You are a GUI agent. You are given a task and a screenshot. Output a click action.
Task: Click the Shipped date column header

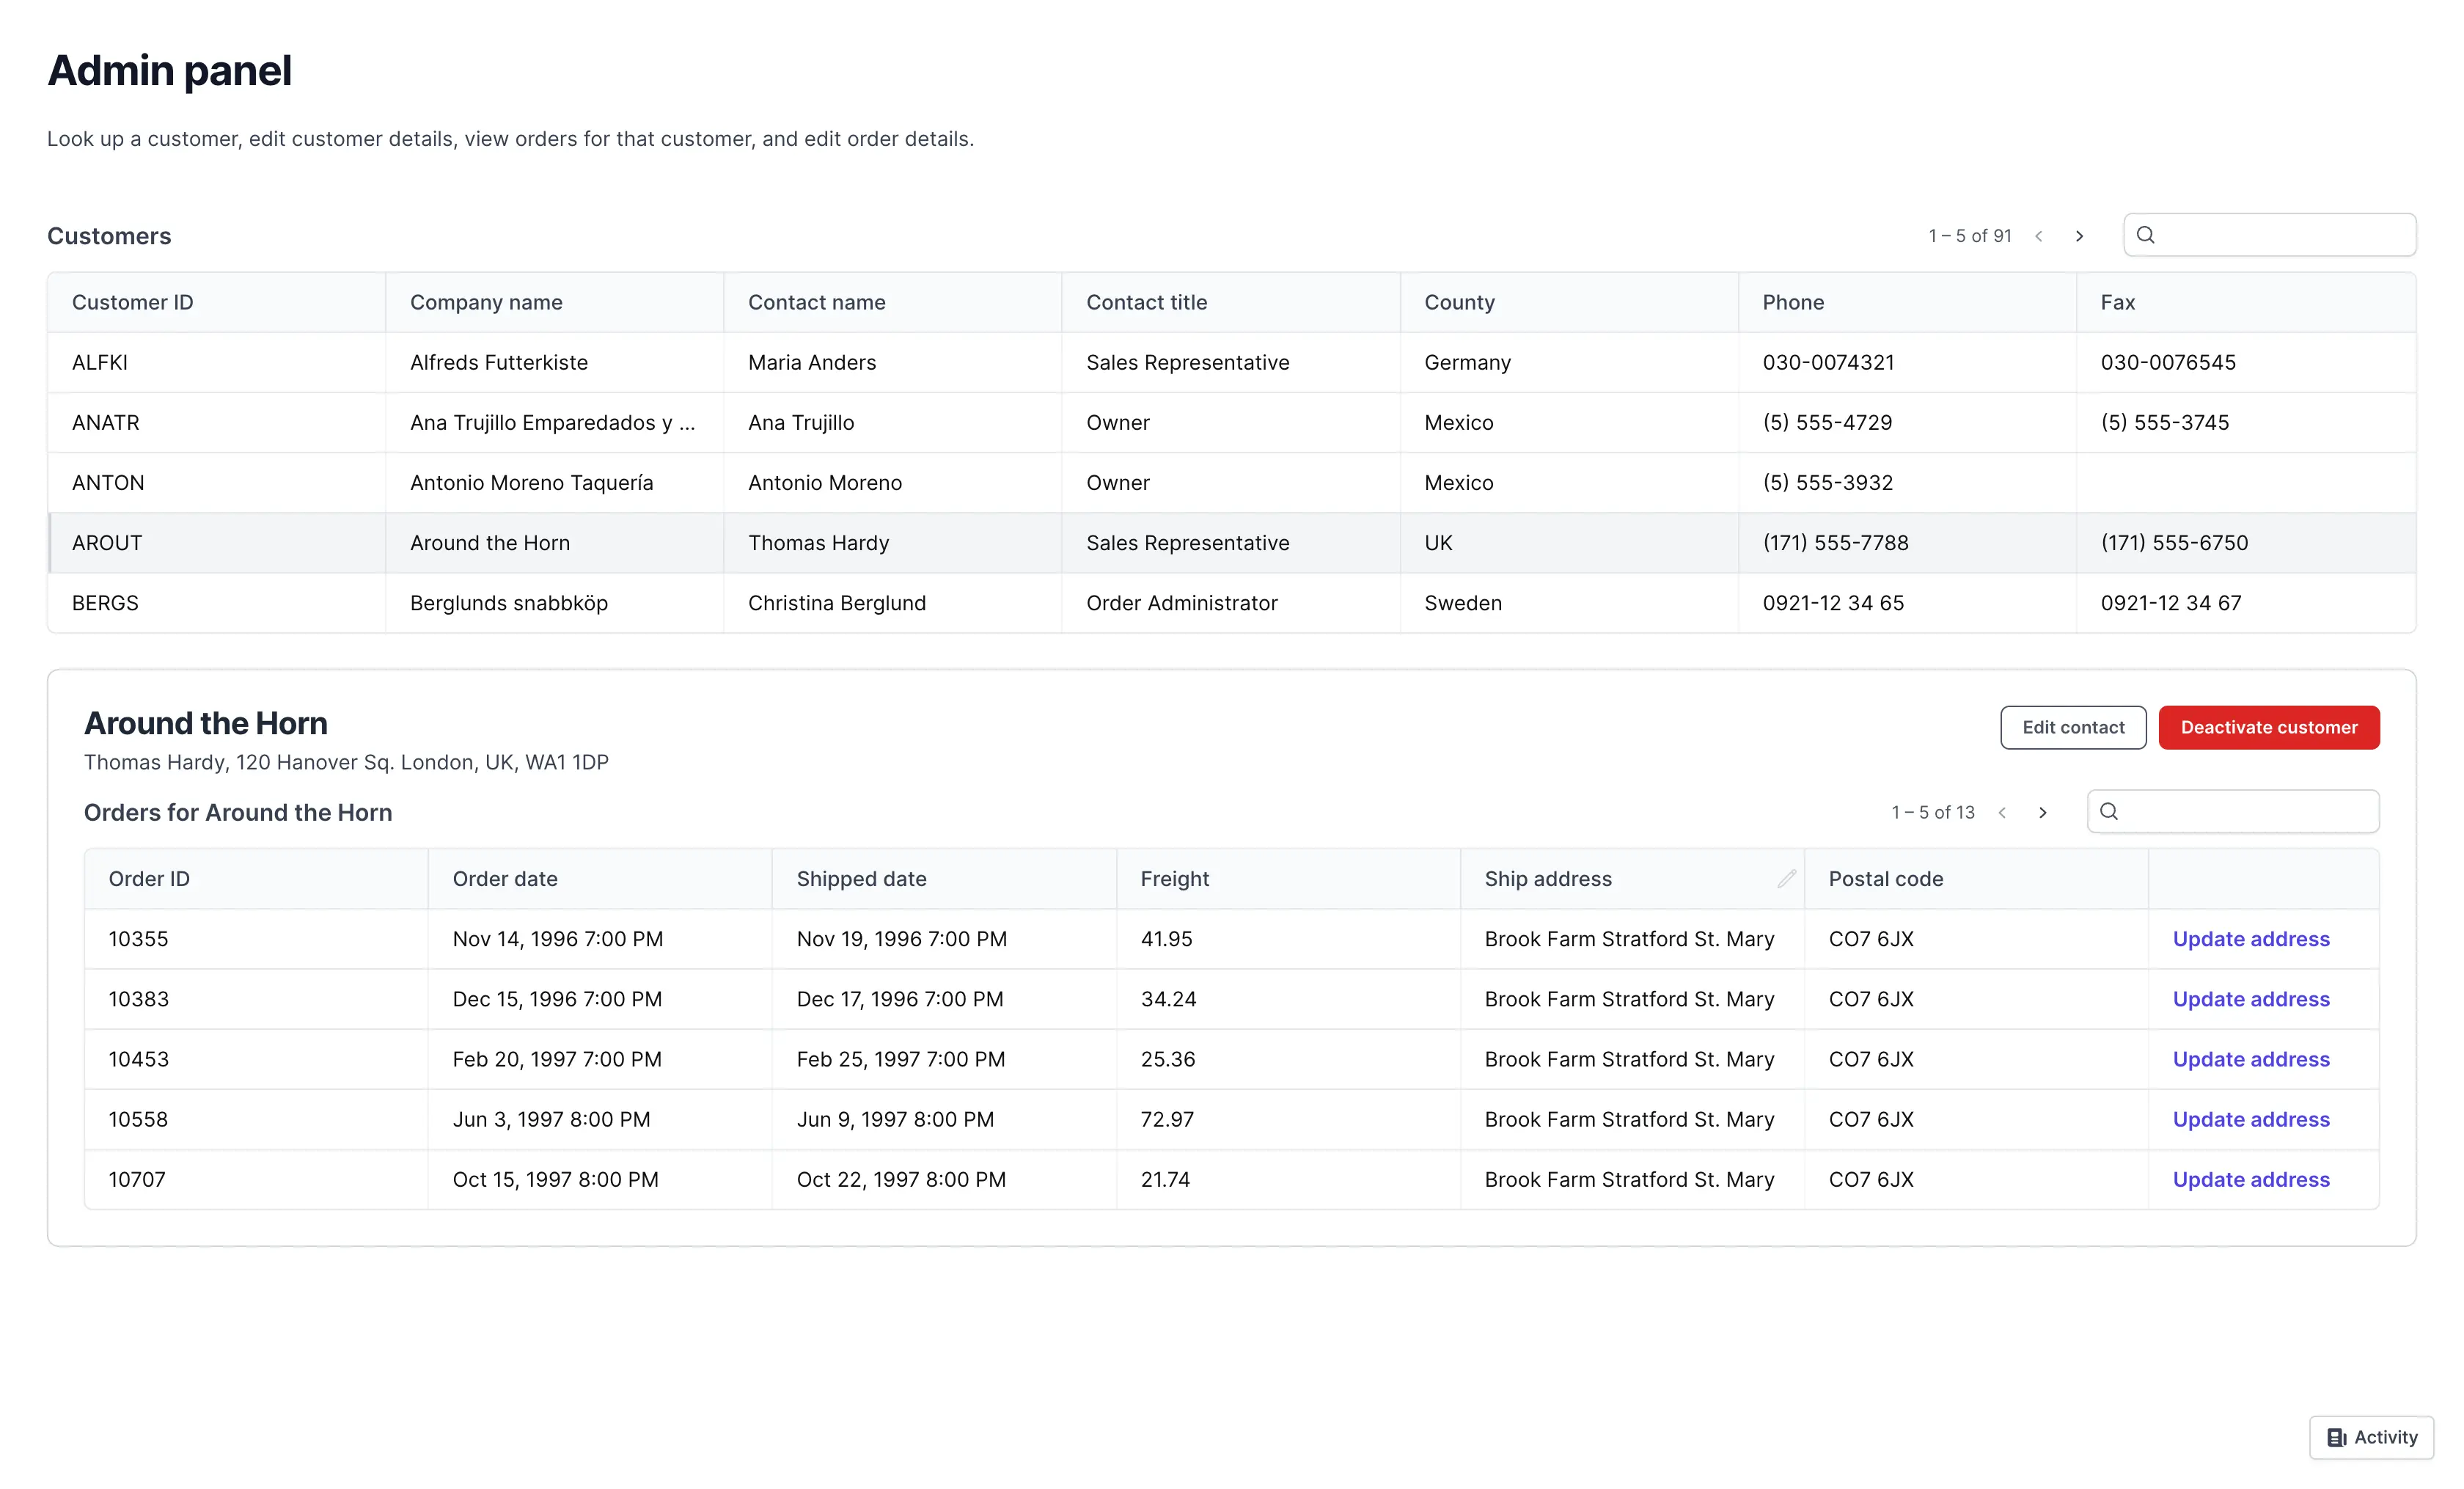pyautogui.click(x=944, y=879)
